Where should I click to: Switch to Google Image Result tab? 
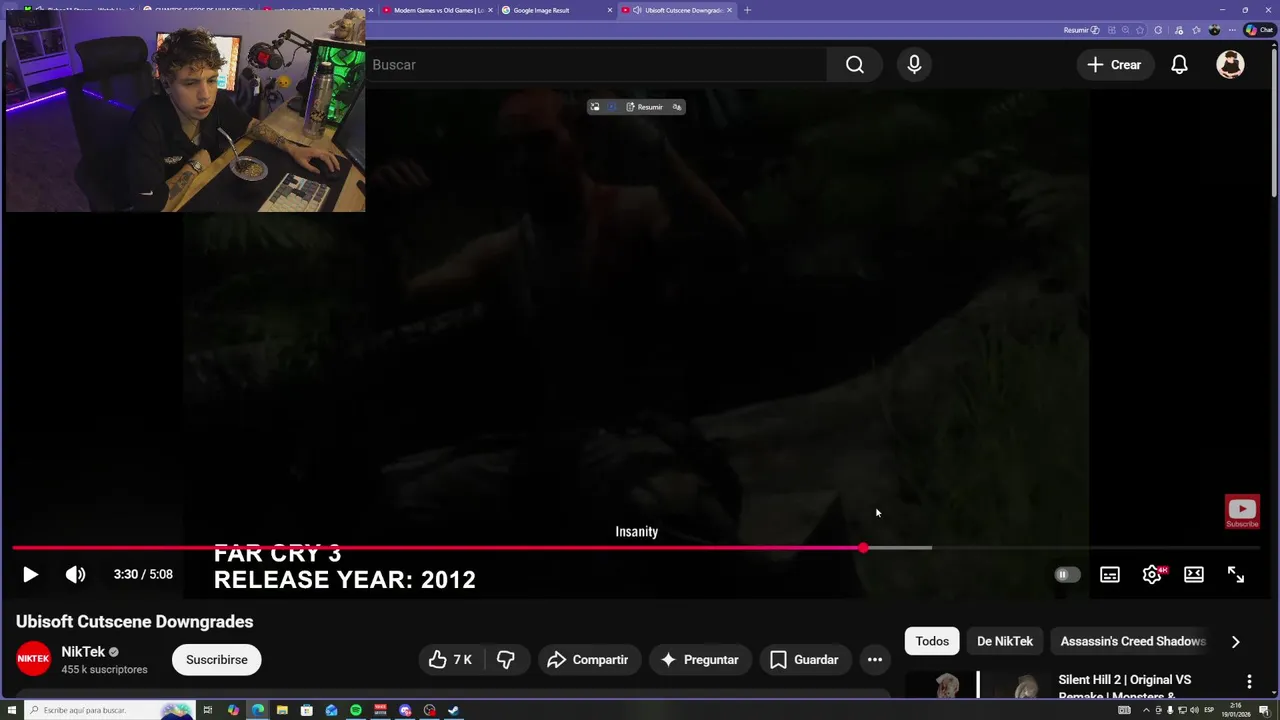555,10
